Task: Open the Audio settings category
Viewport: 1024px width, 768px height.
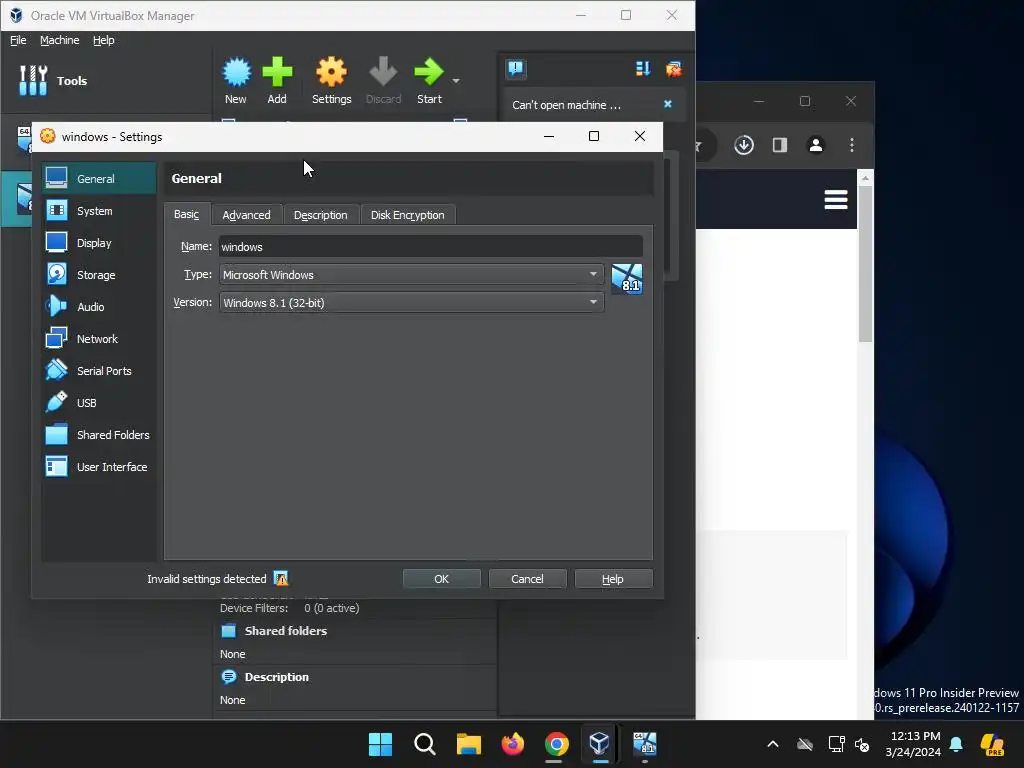Action: pos(99,306)
